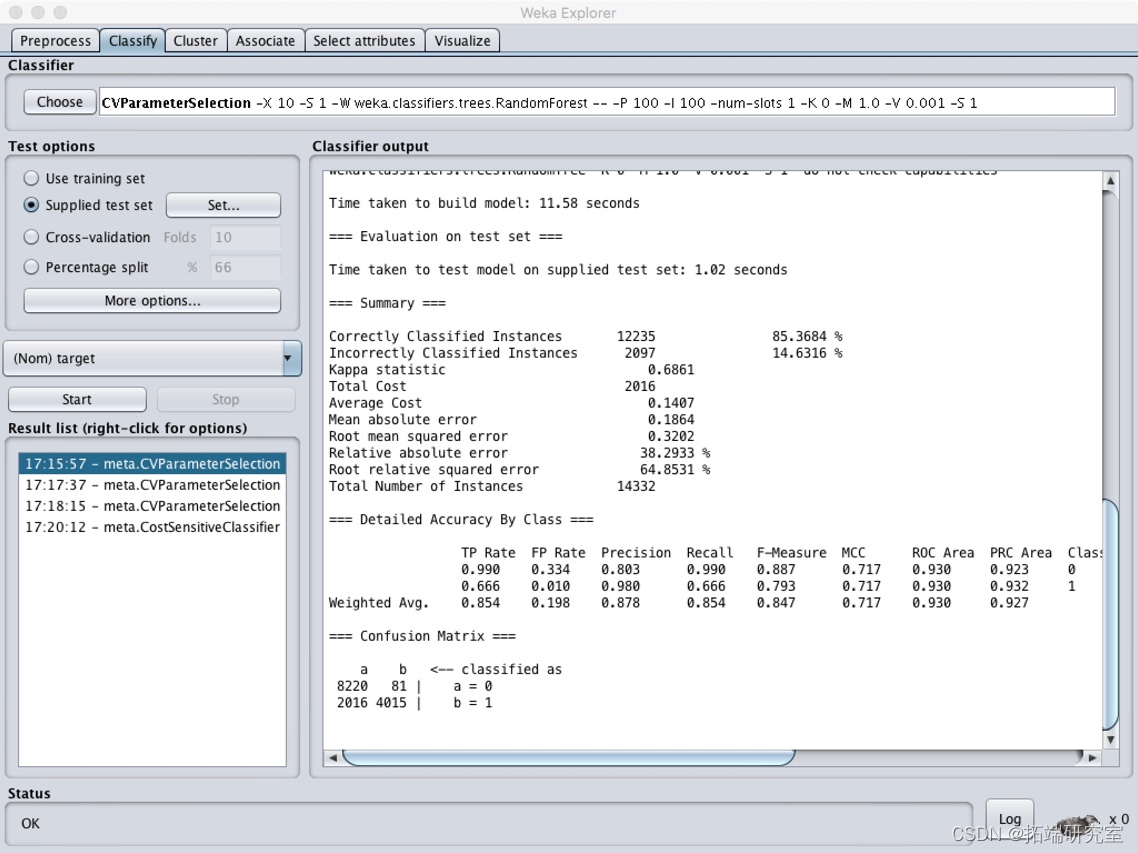Image resolution: width=1138 pixels, height=853 pixels.
Task: Open the Cluster tab
Action: tap(195, 41)
